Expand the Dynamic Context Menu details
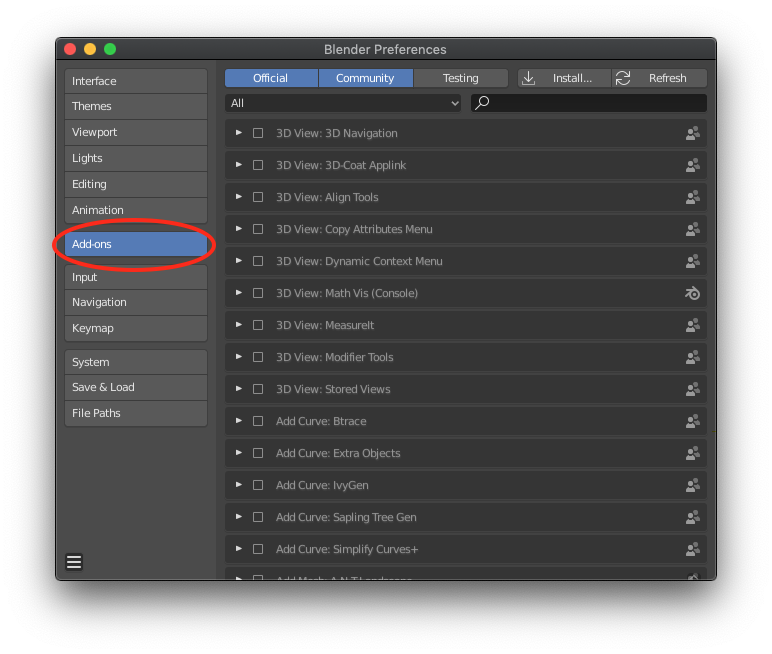The image size is (772, 654). coord(239,261)
